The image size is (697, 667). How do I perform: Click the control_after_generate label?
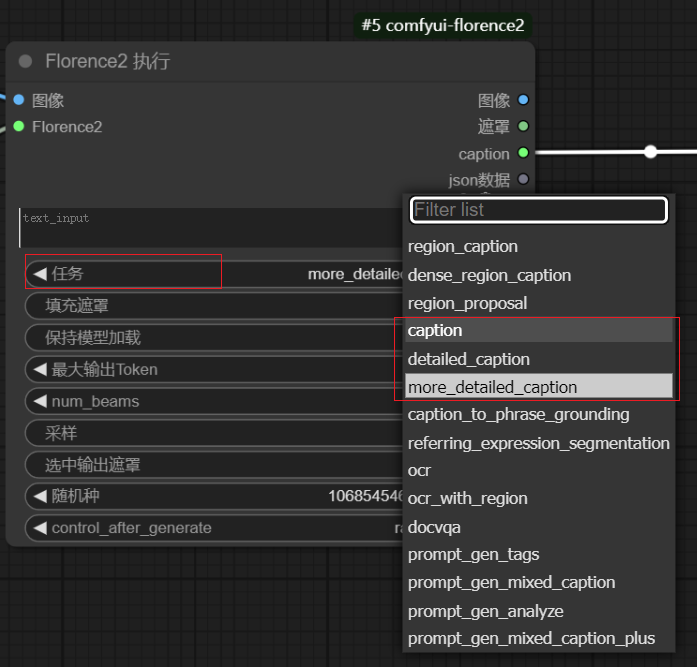(132, 528)
